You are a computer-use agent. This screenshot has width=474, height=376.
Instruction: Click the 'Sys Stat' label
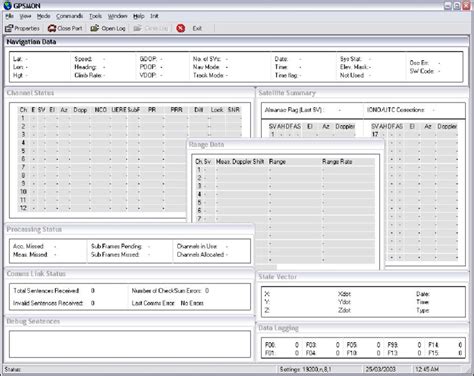coord(351,59)
